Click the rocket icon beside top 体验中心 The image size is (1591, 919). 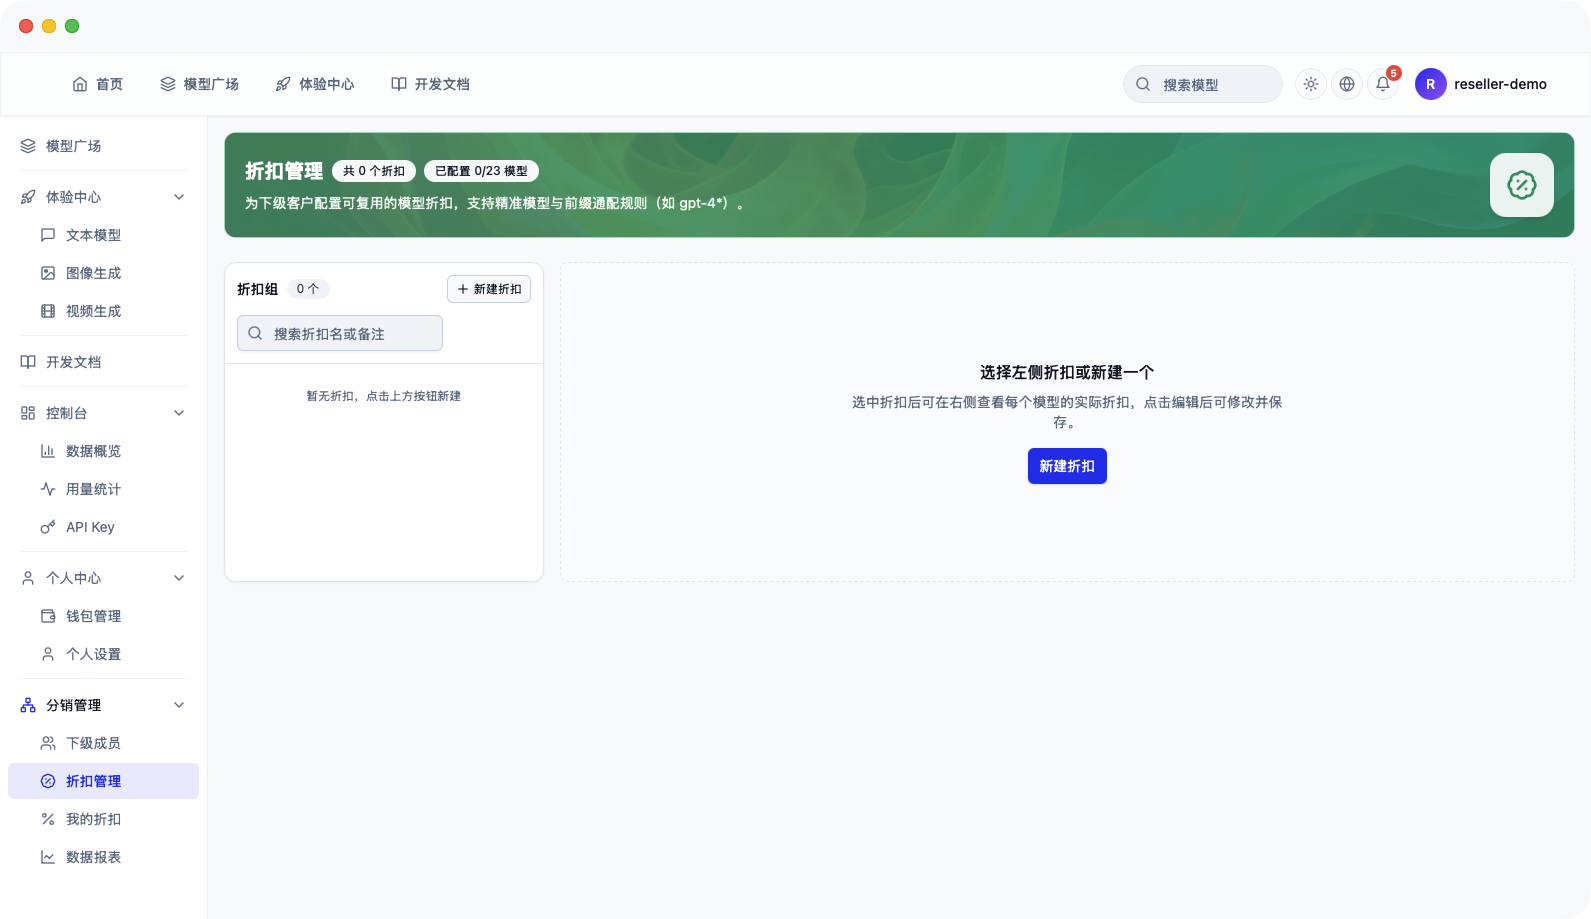[x=283, y=84]
